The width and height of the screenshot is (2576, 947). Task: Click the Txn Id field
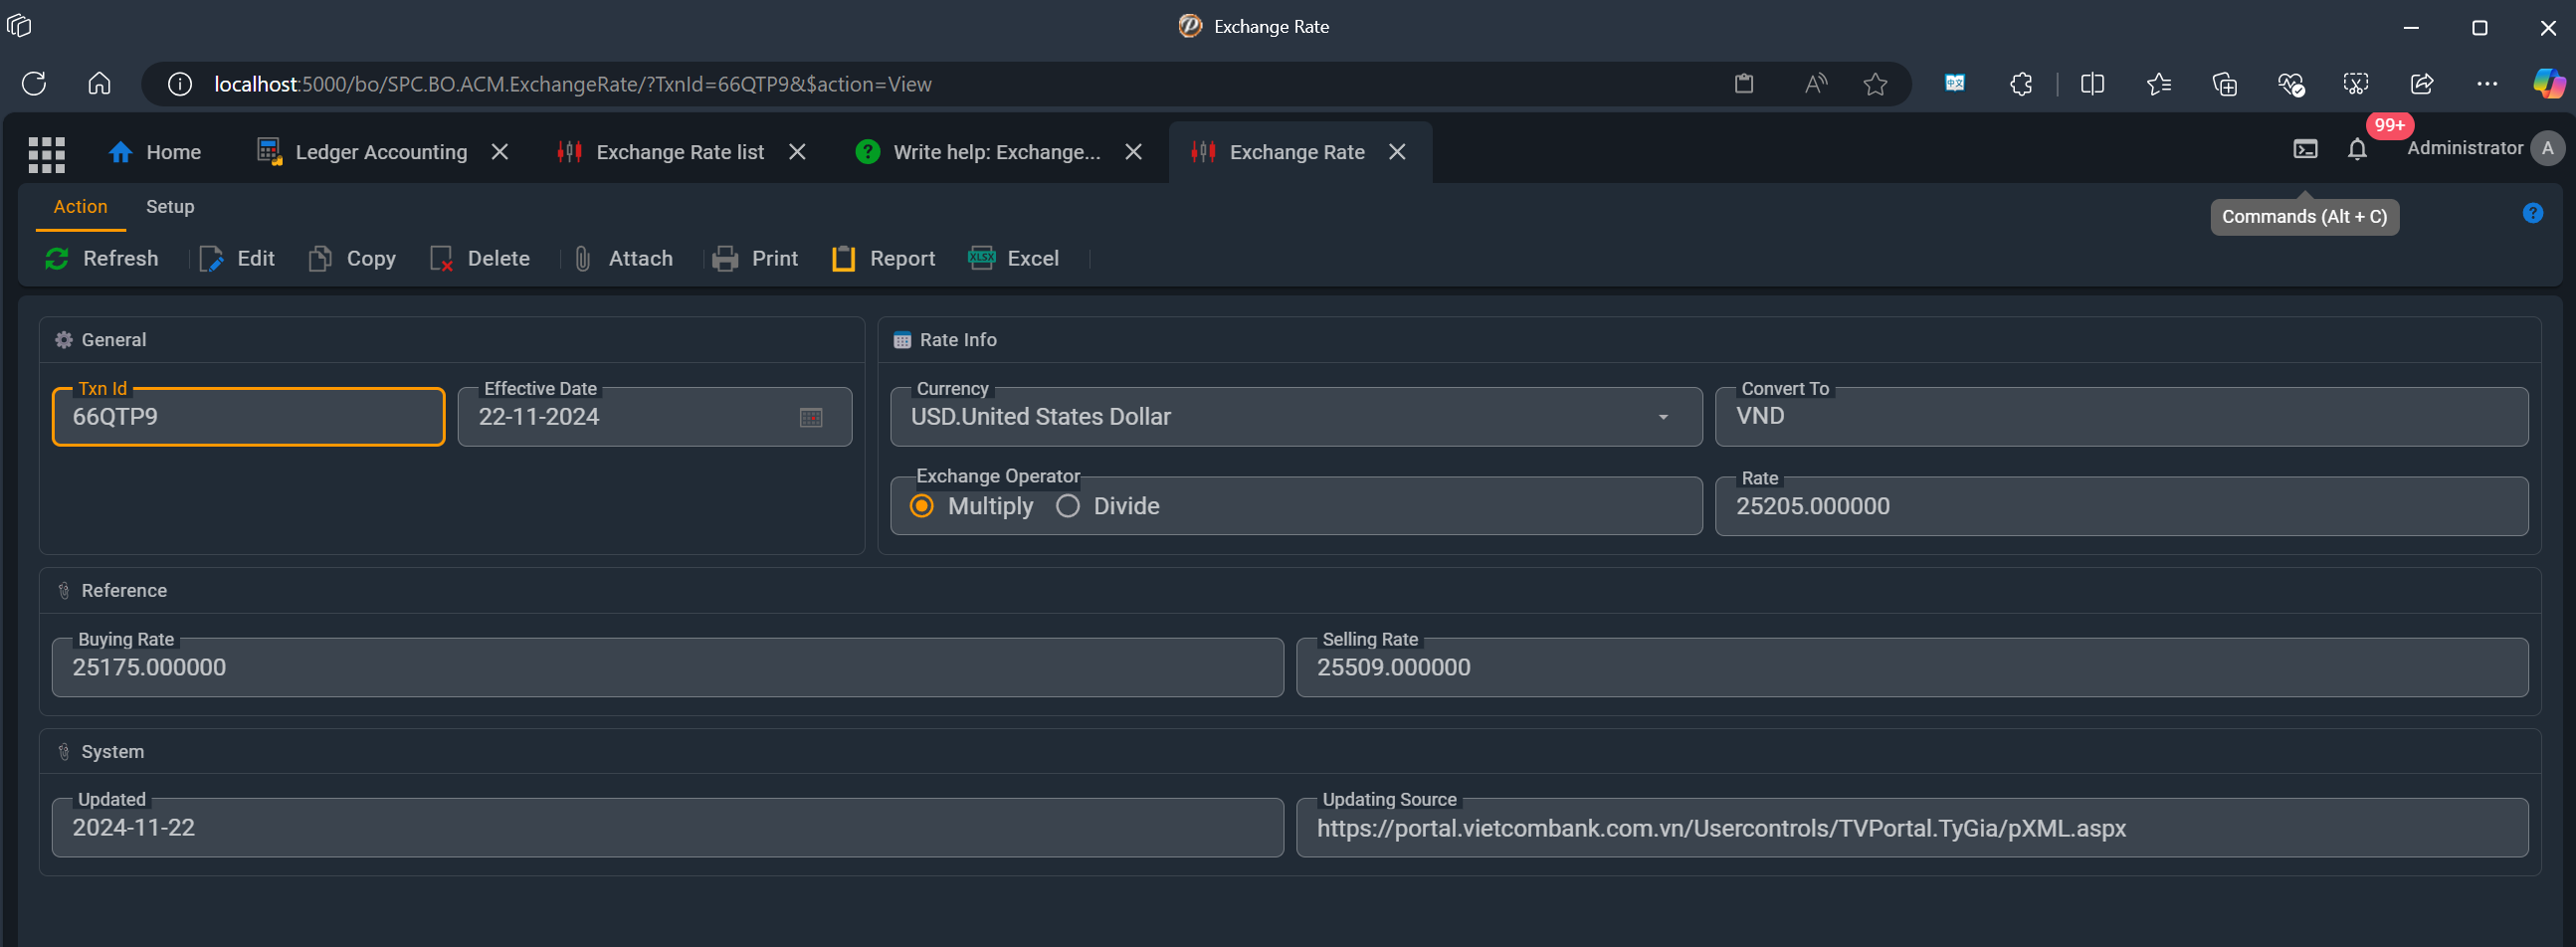coord(248,417)
